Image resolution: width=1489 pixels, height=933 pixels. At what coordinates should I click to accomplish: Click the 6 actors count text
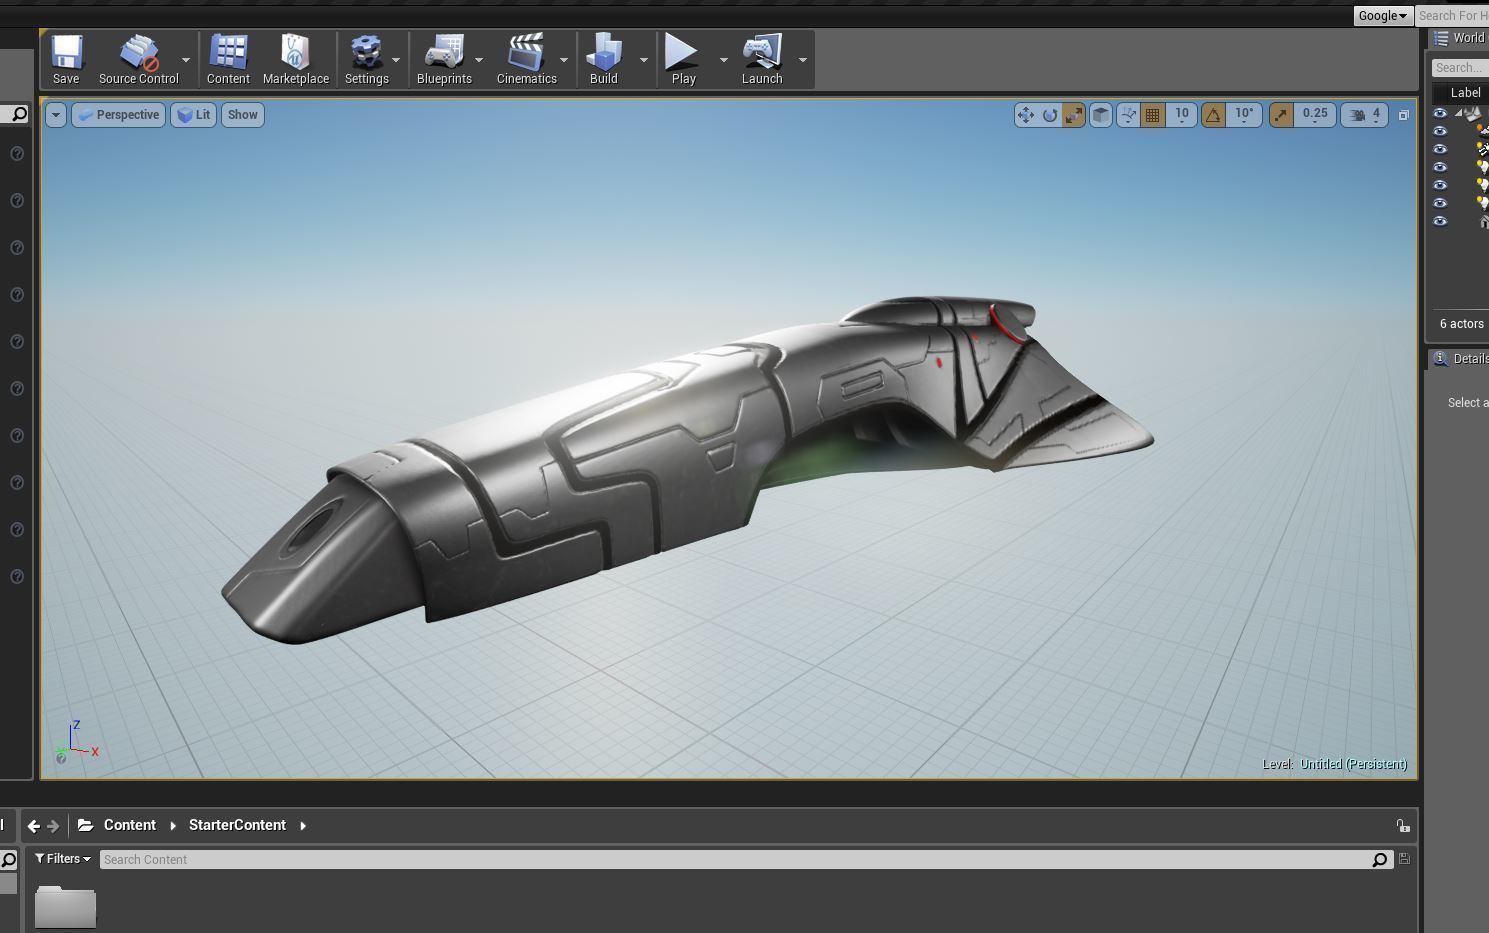coord(1461,324)
